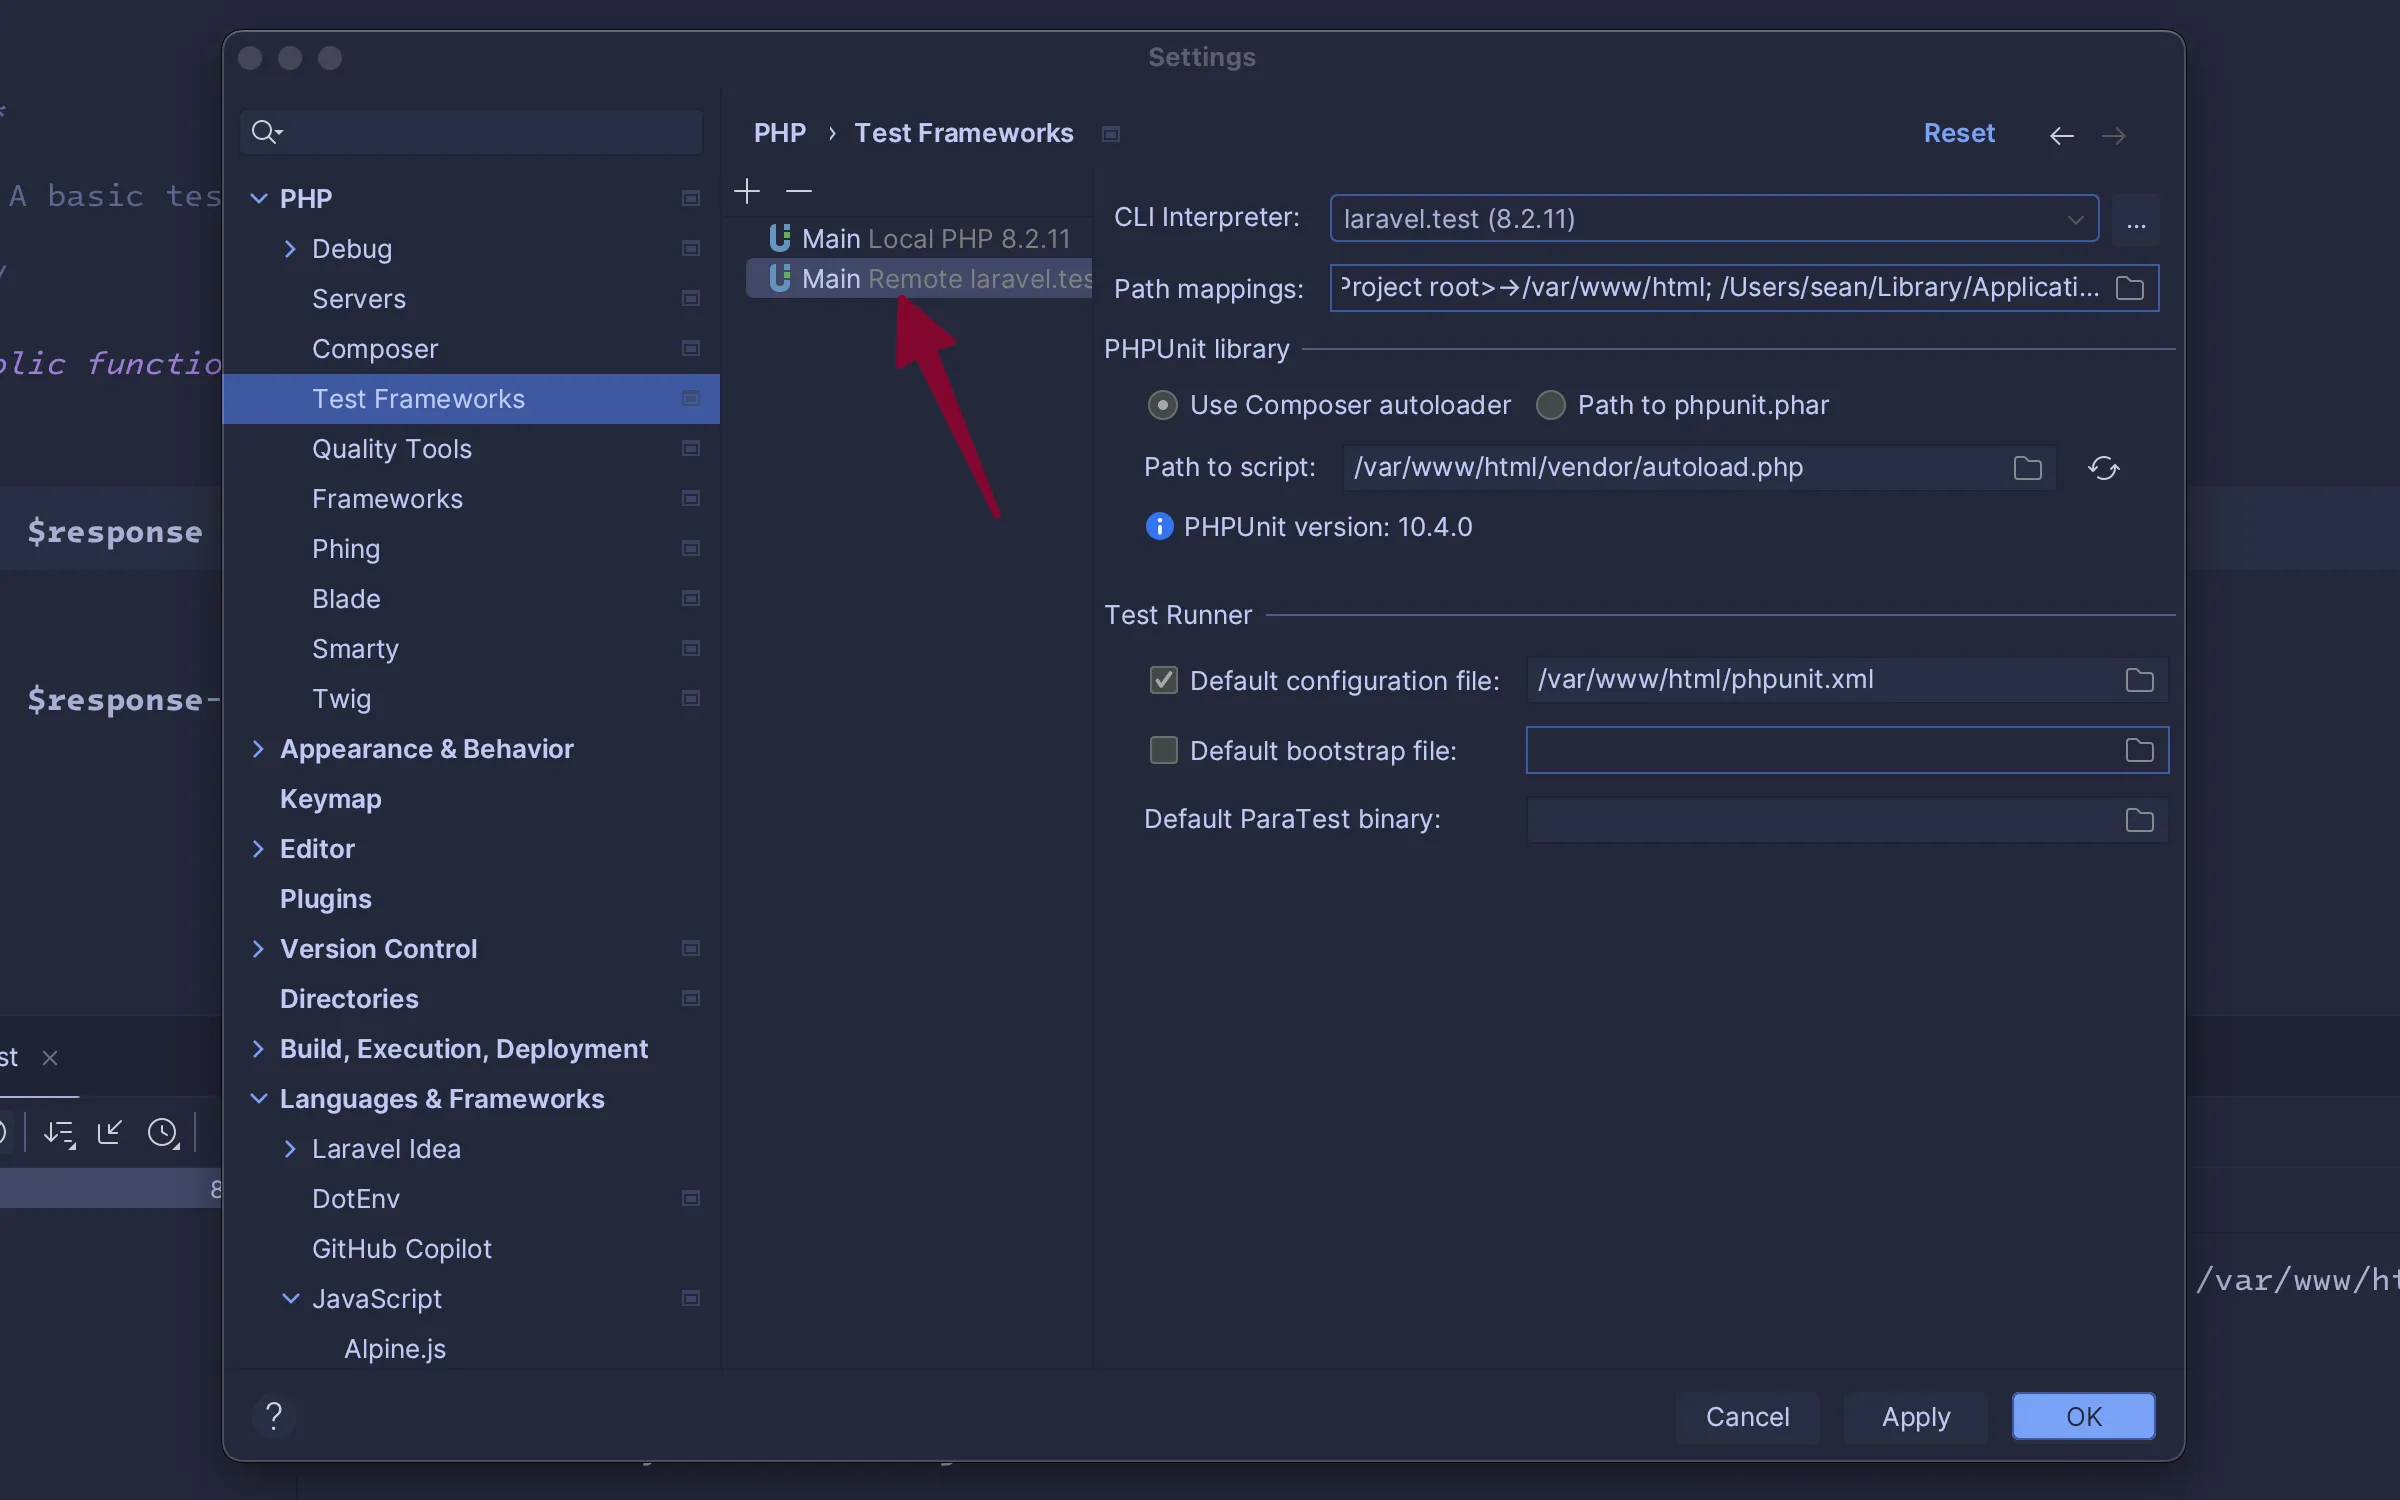Image resolution: width=2400 pixels, height=1500 pixels.
Task: Click project-level icon on Quality Tools row
Action: [690, 448]
